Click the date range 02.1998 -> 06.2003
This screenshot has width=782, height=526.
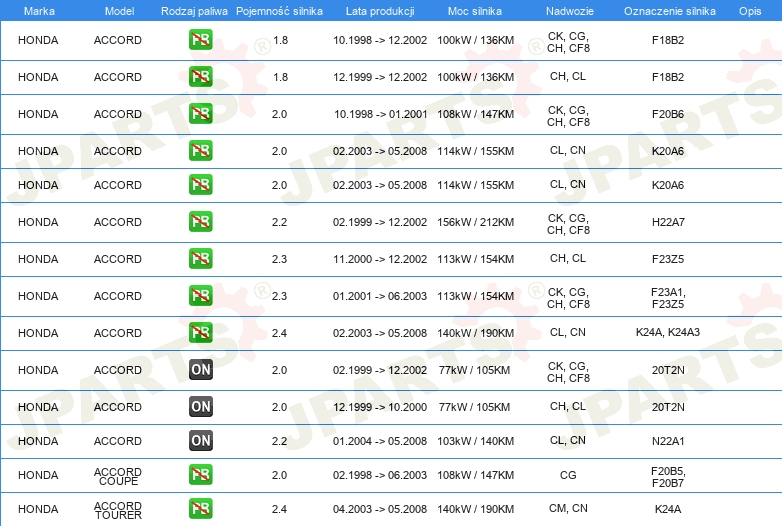(380, 475)
